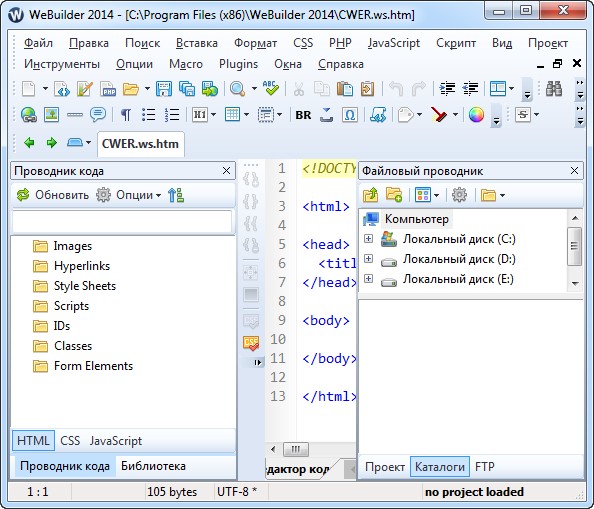Insert a hyperlink with the globe icon
The height and width of the screenshot is (509, 594).
coord(29,114)
